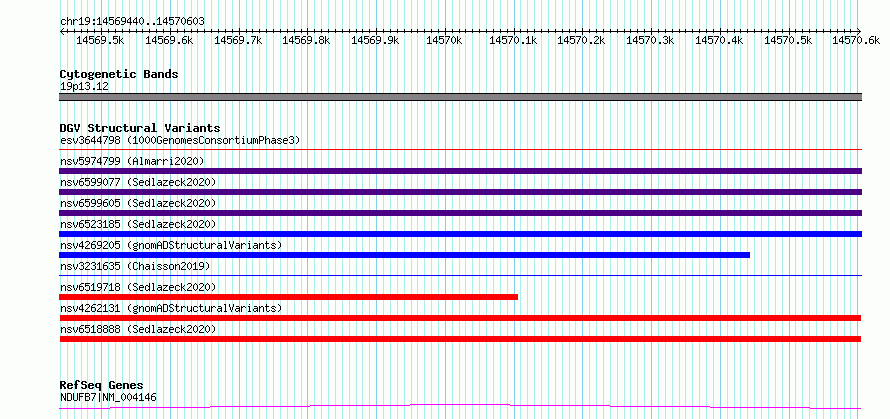890x419 pixels.
Task: Click the 14570.3k ruler tick label
Action: pos(650,40)
